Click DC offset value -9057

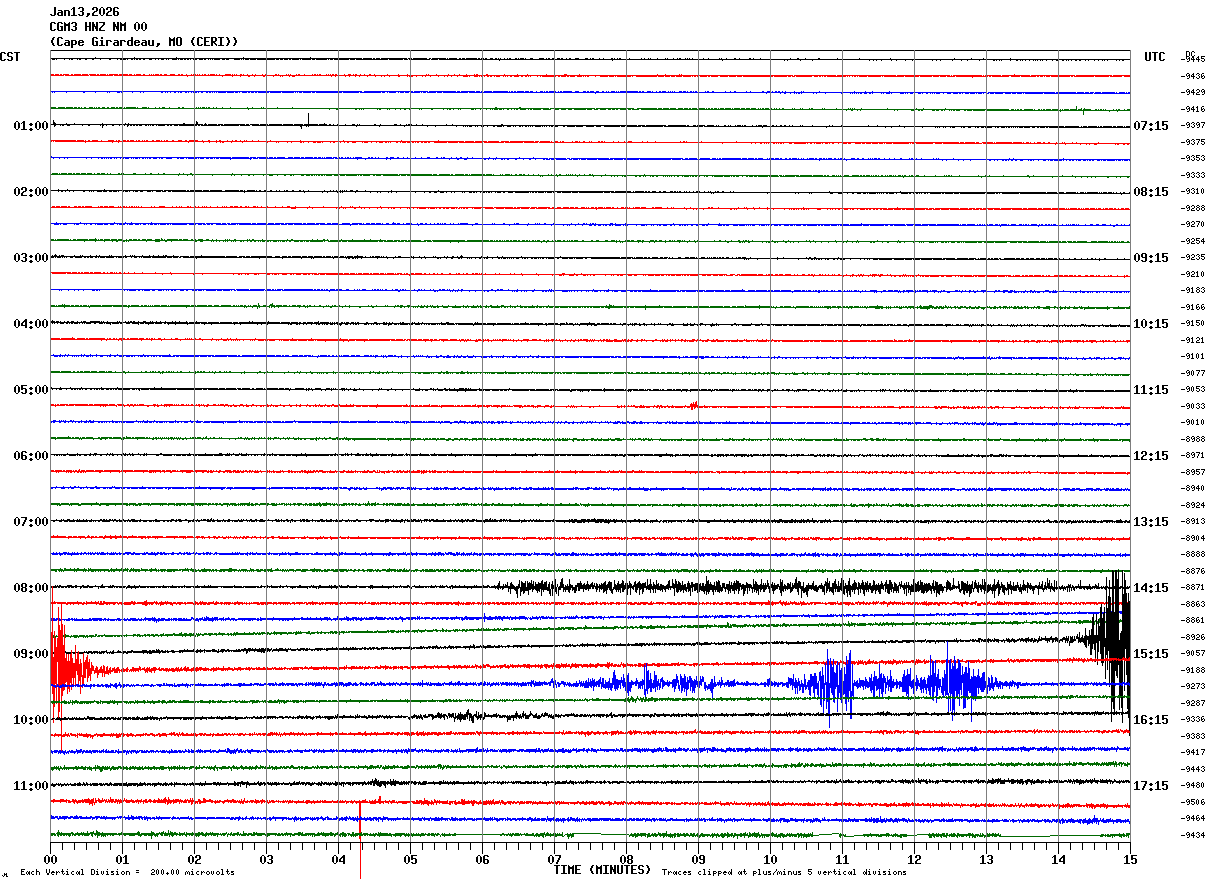[x=1194, y=654]
